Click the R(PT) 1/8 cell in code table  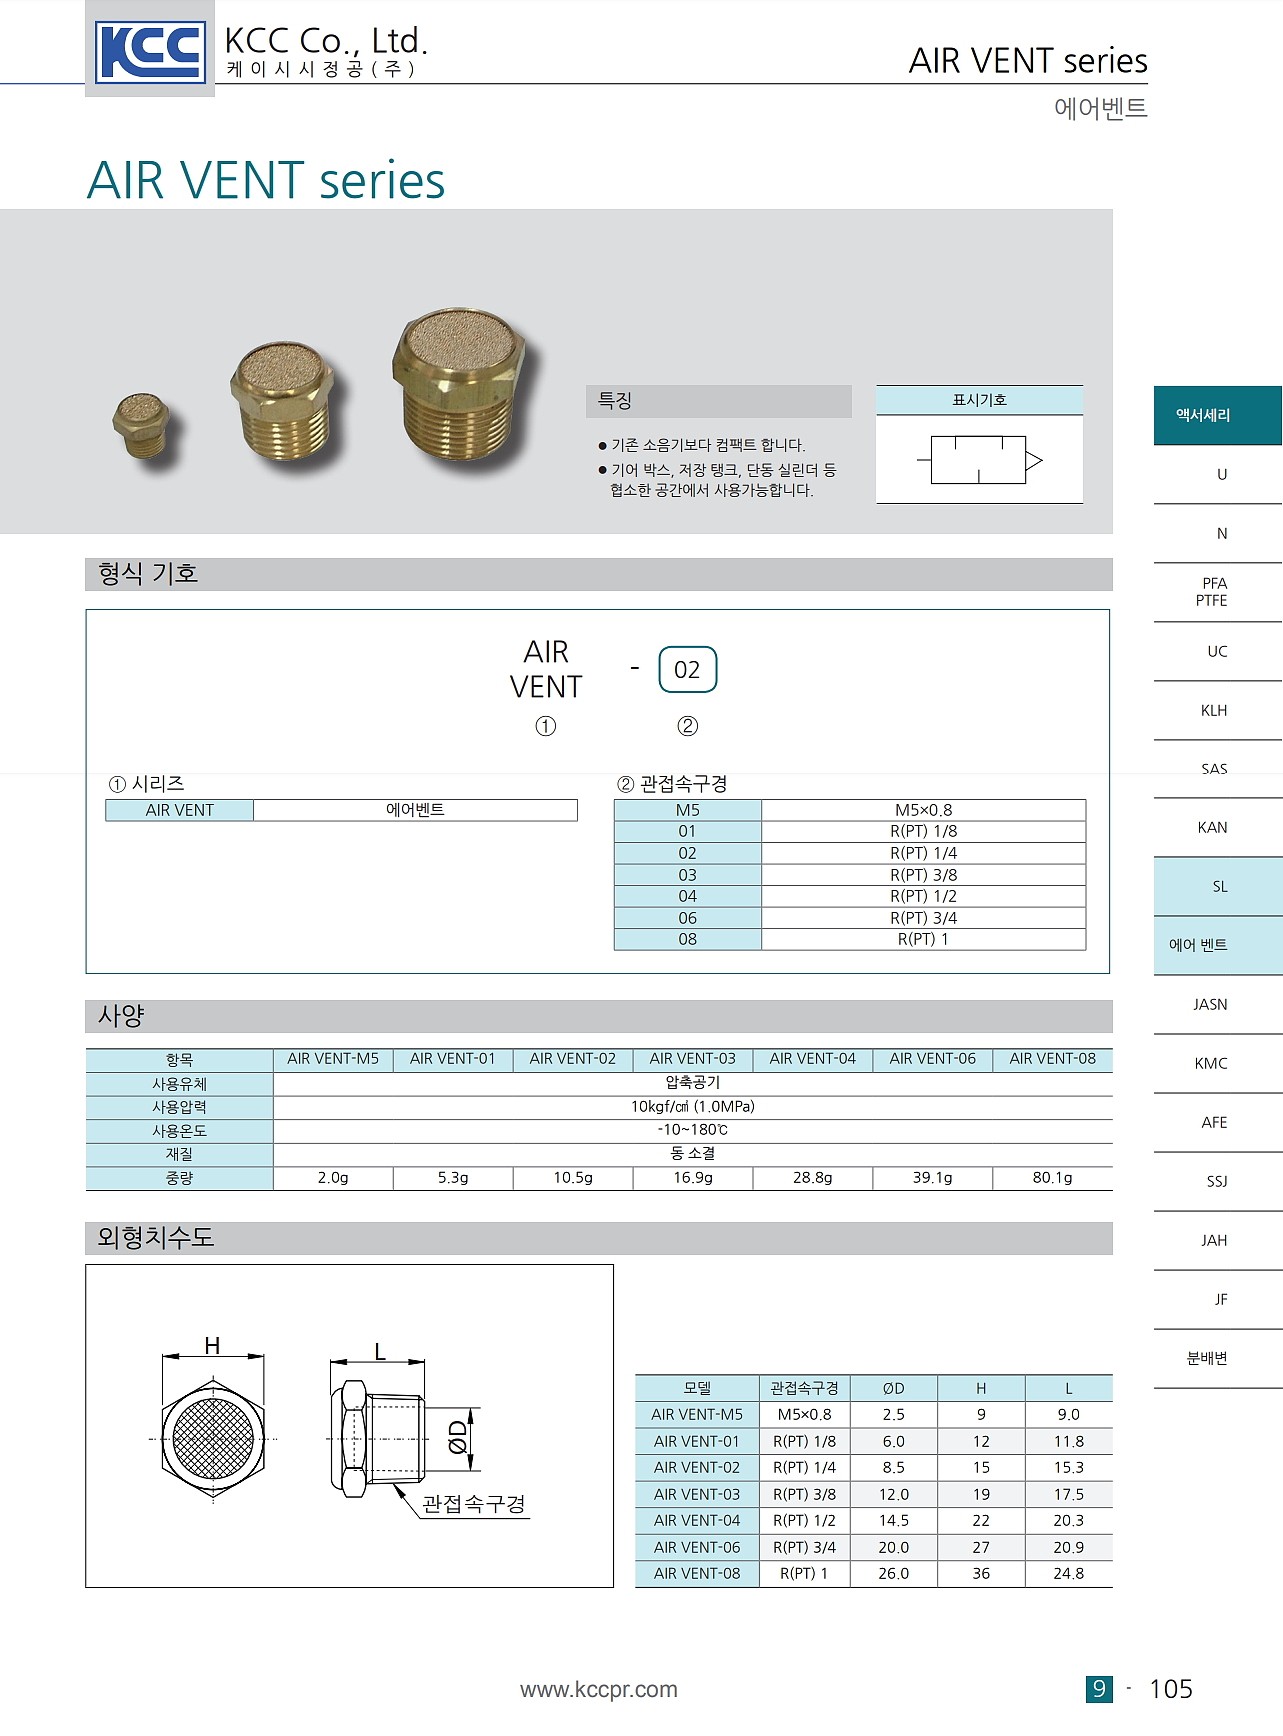pyautogui.click(x=923, y=831)
